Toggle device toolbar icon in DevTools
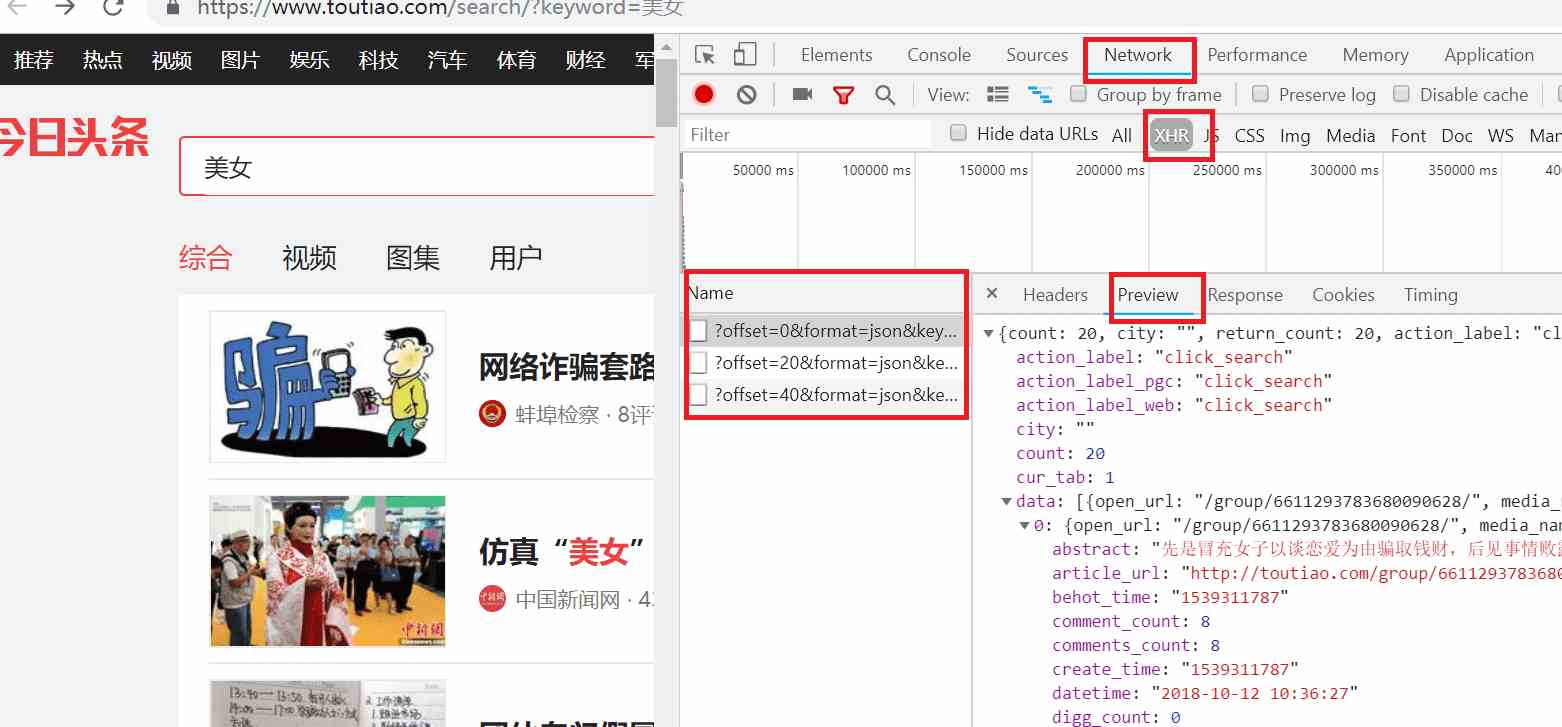Screen dimensions: 1562x727 click(x=745, y=54)
